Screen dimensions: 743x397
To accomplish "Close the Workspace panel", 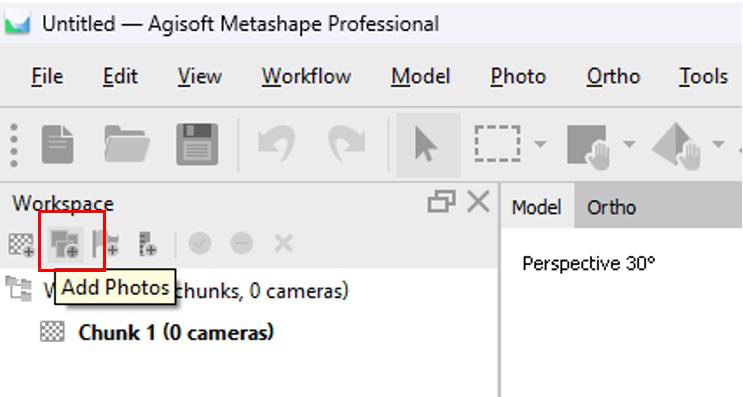I will click(x=478, y=202).
